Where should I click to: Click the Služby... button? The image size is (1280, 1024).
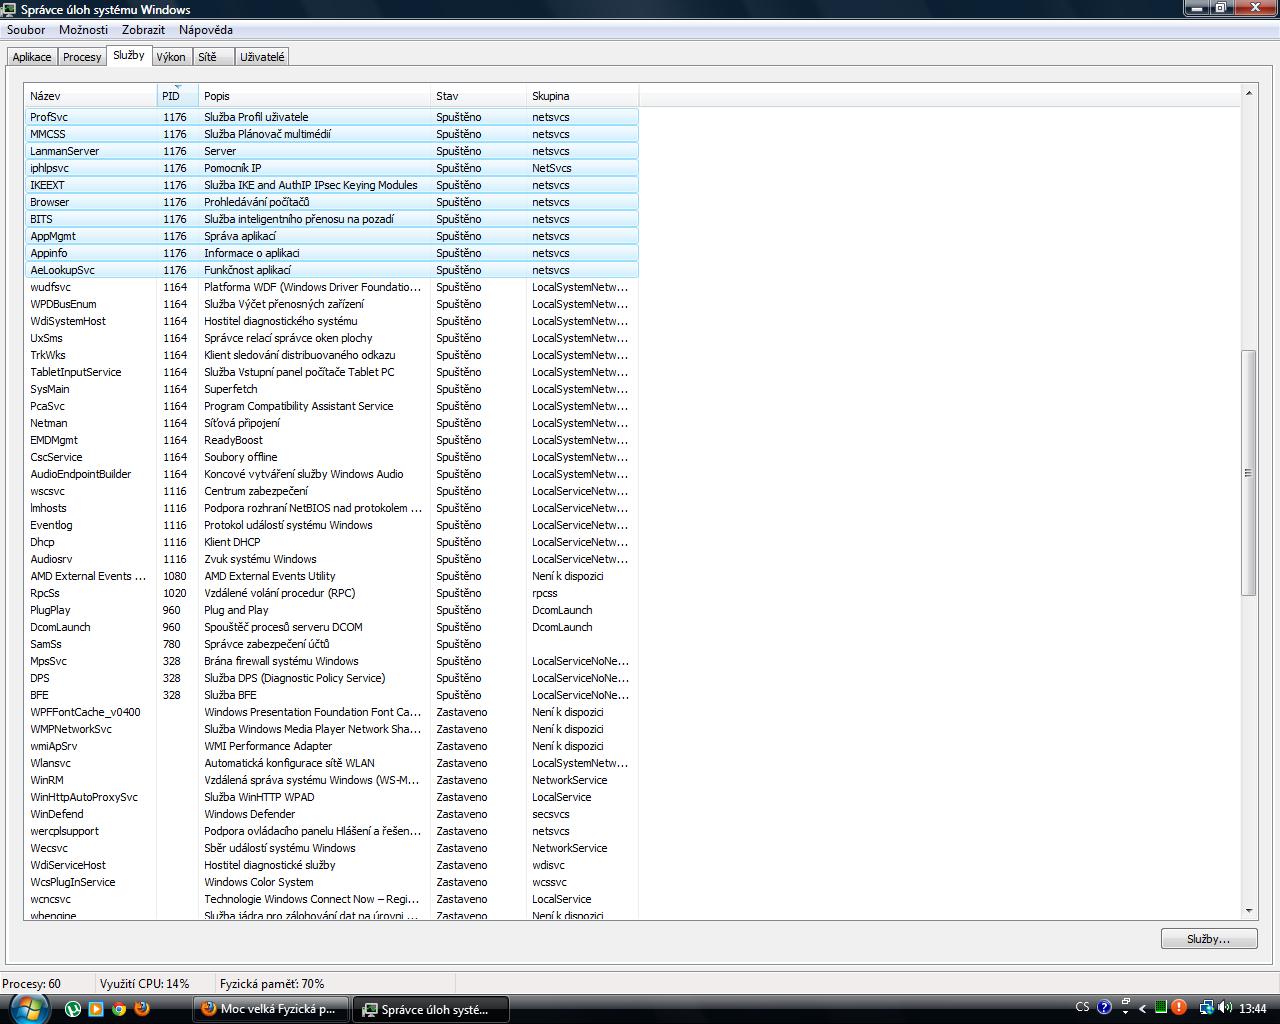tap(1208, 939)
